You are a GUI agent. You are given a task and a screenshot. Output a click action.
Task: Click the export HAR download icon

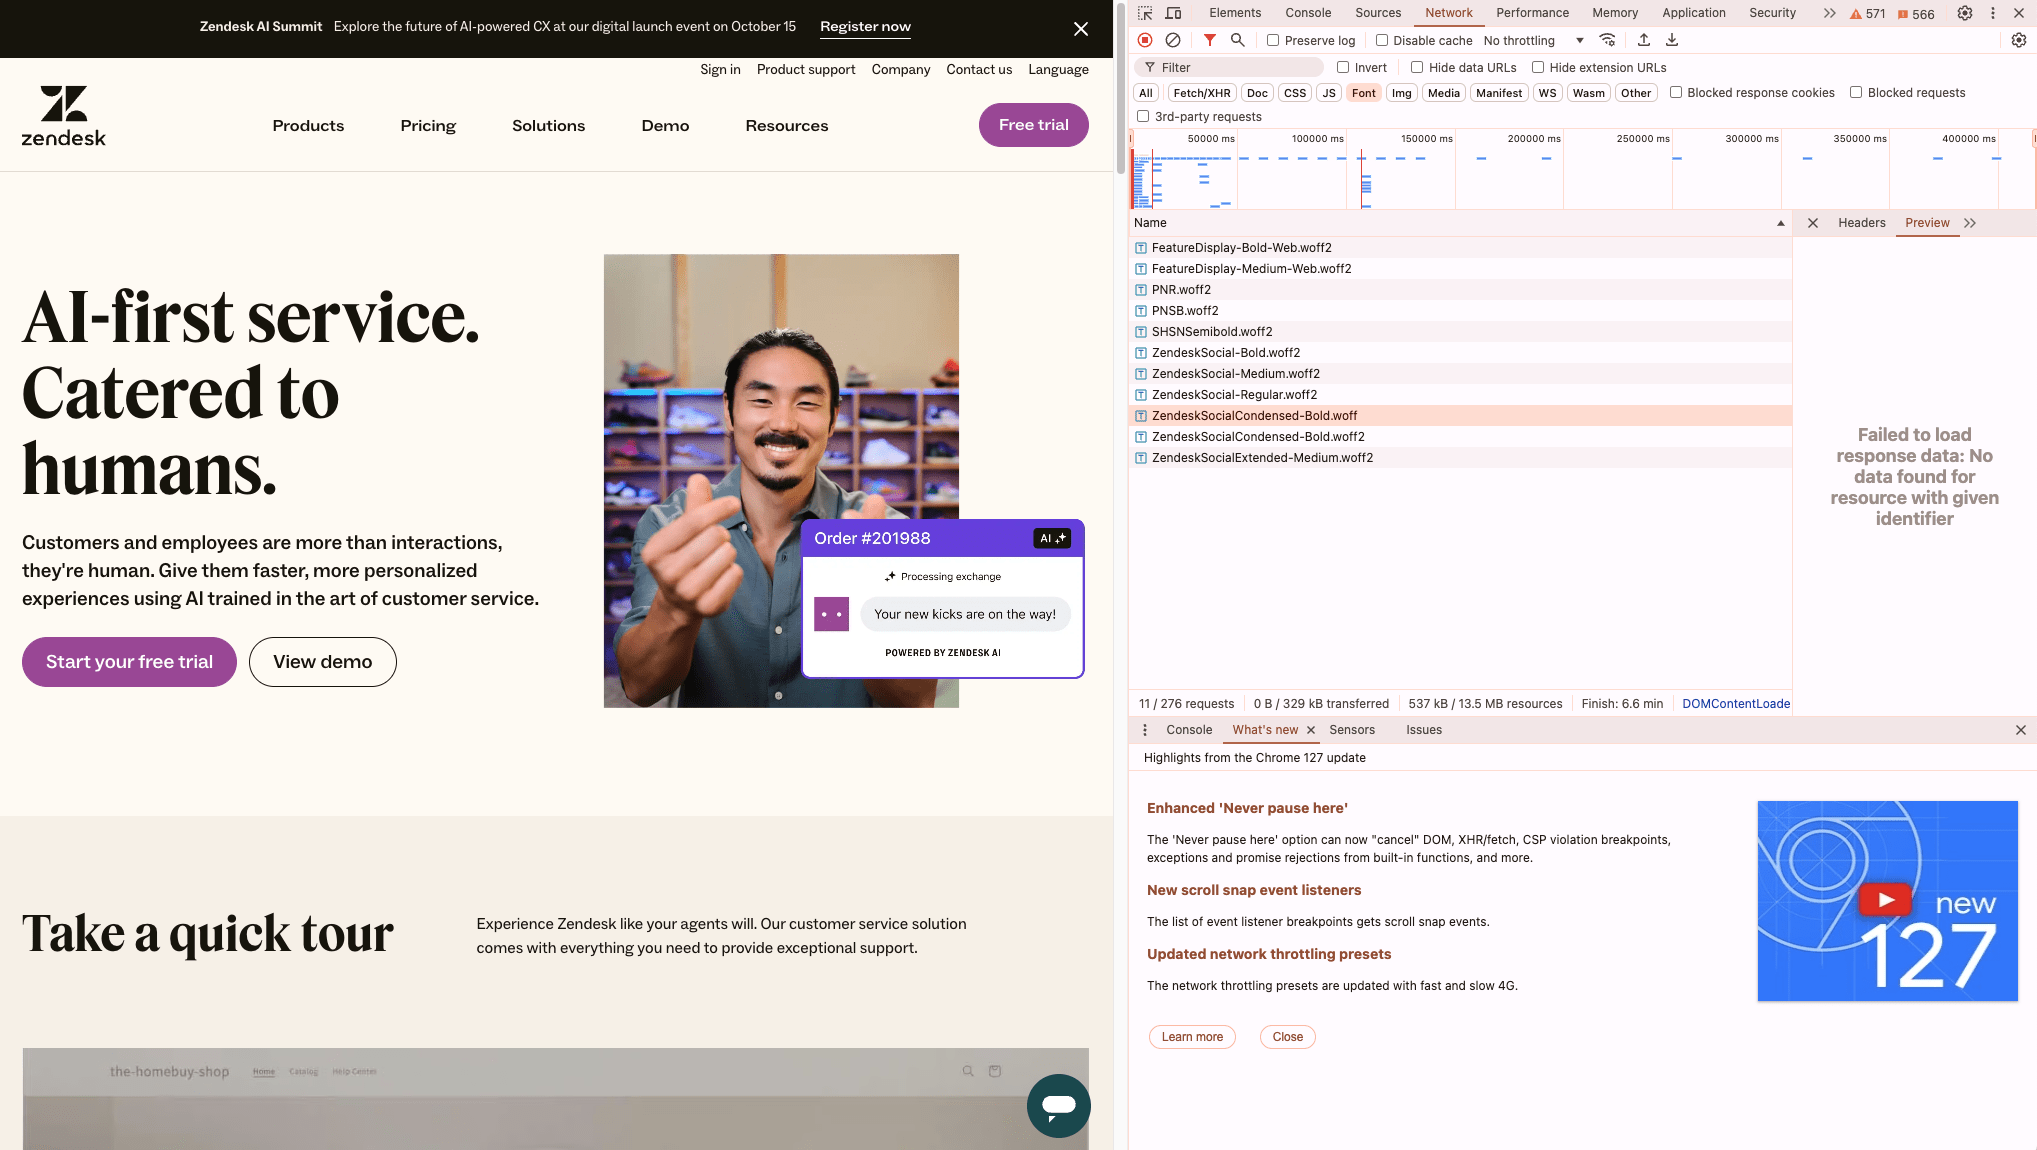tap(1672, 40)
